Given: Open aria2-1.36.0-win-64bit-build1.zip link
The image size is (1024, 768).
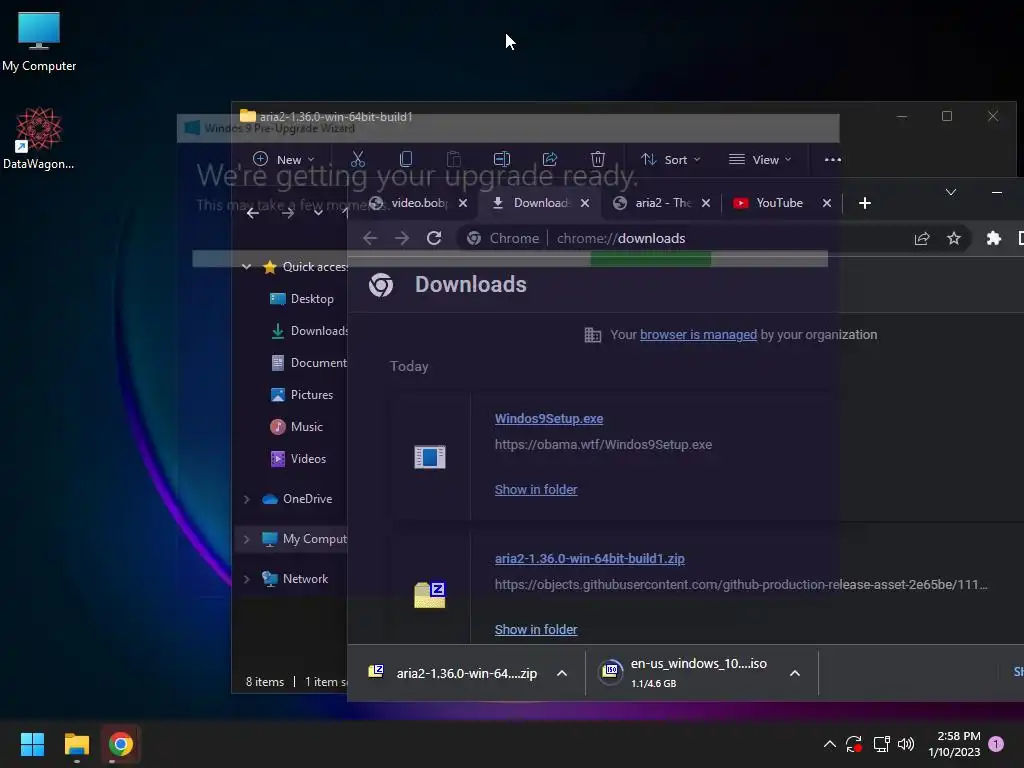Looking at the screenshot, I should pyautogui.click(x=589, y=558).
